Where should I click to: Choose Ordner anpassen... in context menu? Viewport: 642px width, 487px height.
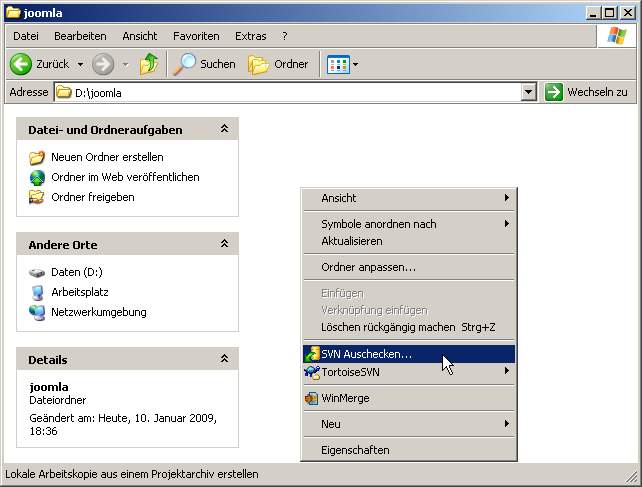[x=409, y=267]
